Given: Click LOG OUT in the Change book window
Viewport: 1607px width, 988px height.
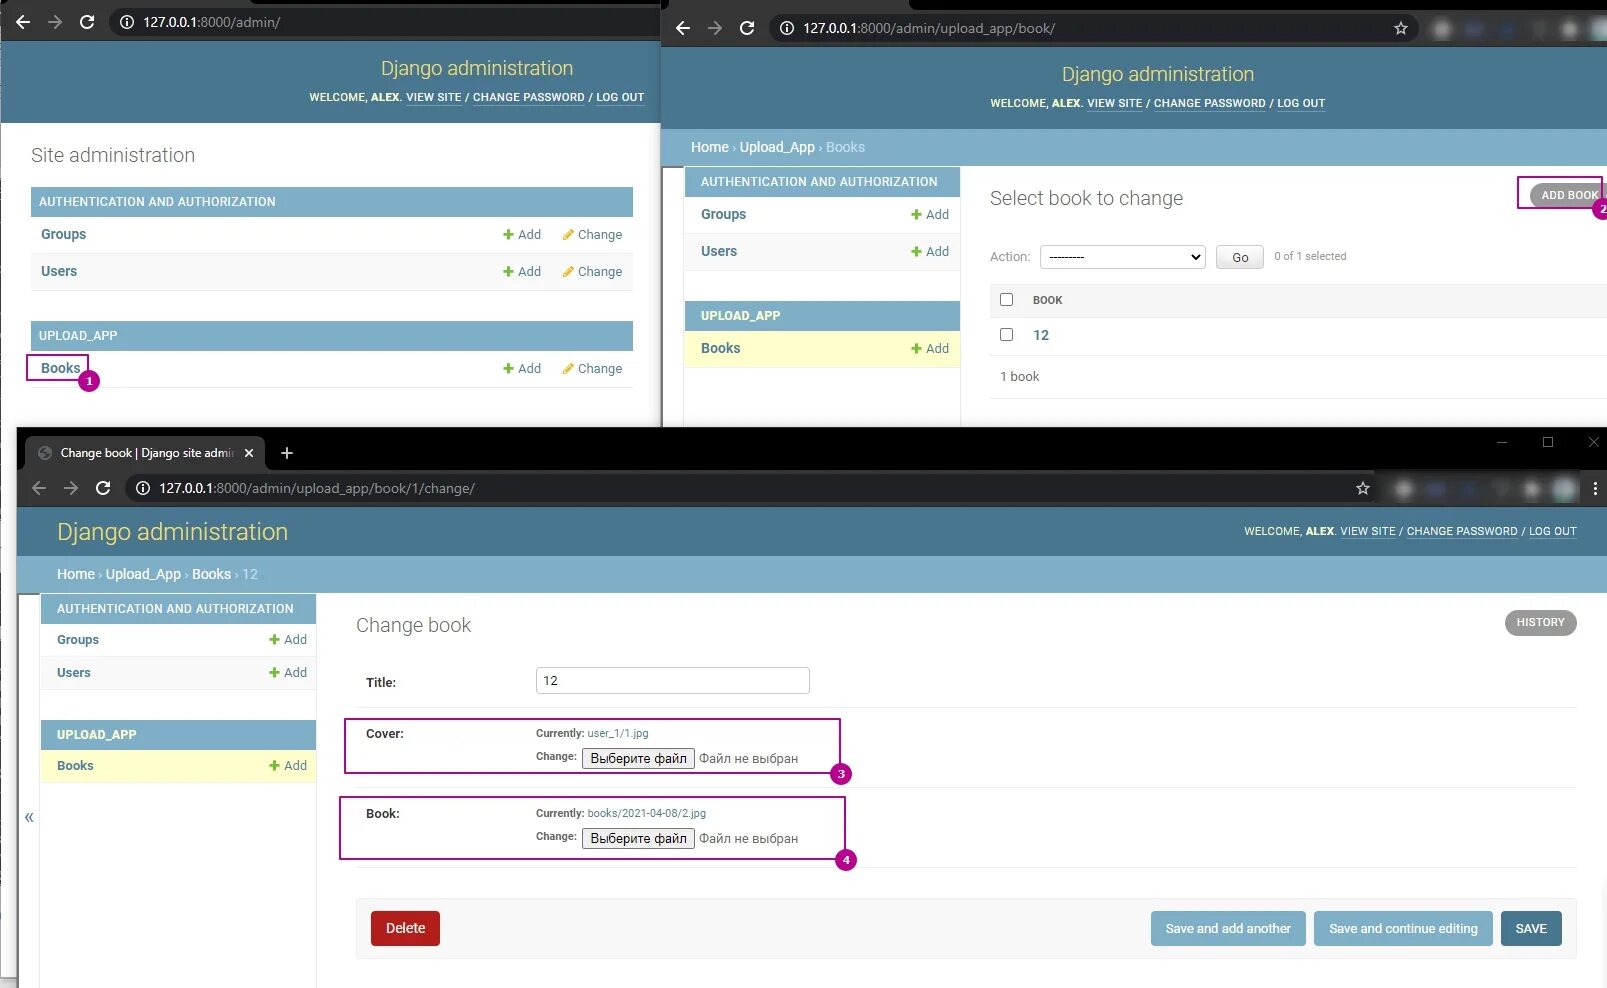Looking at the screenshot, I should tap(1553, 531).
